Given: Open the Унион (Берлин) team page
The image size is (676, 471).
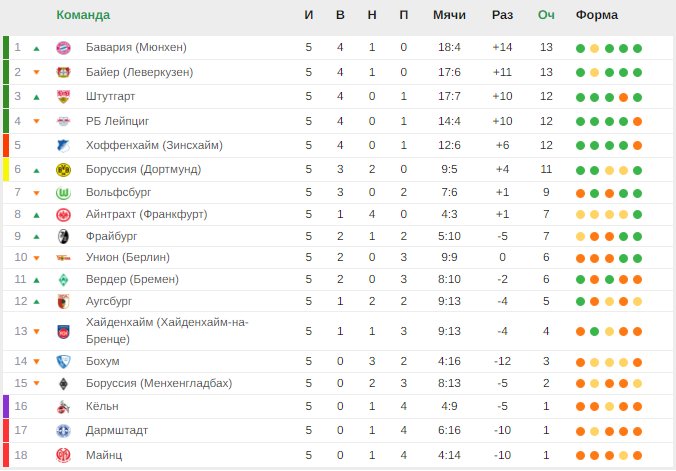Looking at the screenshot, I should click(128, 257).
